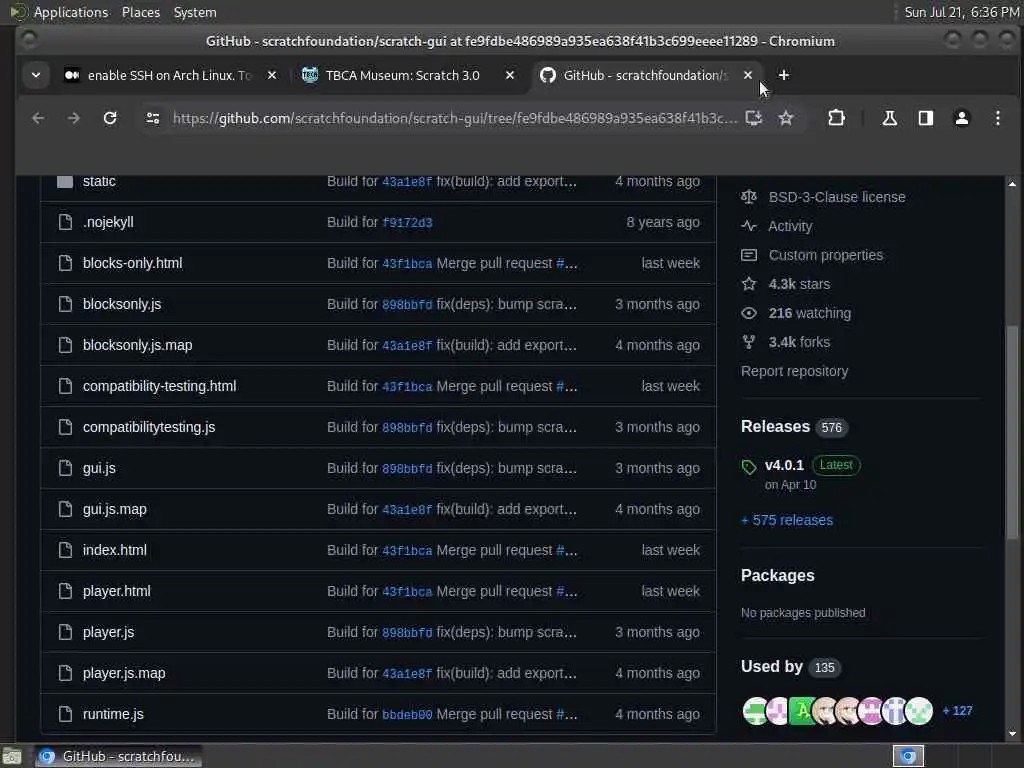Click the clock showing Sun Jul 21
Image resolution: width=1024 pixels, height=768 pixels.
[961, 12]
